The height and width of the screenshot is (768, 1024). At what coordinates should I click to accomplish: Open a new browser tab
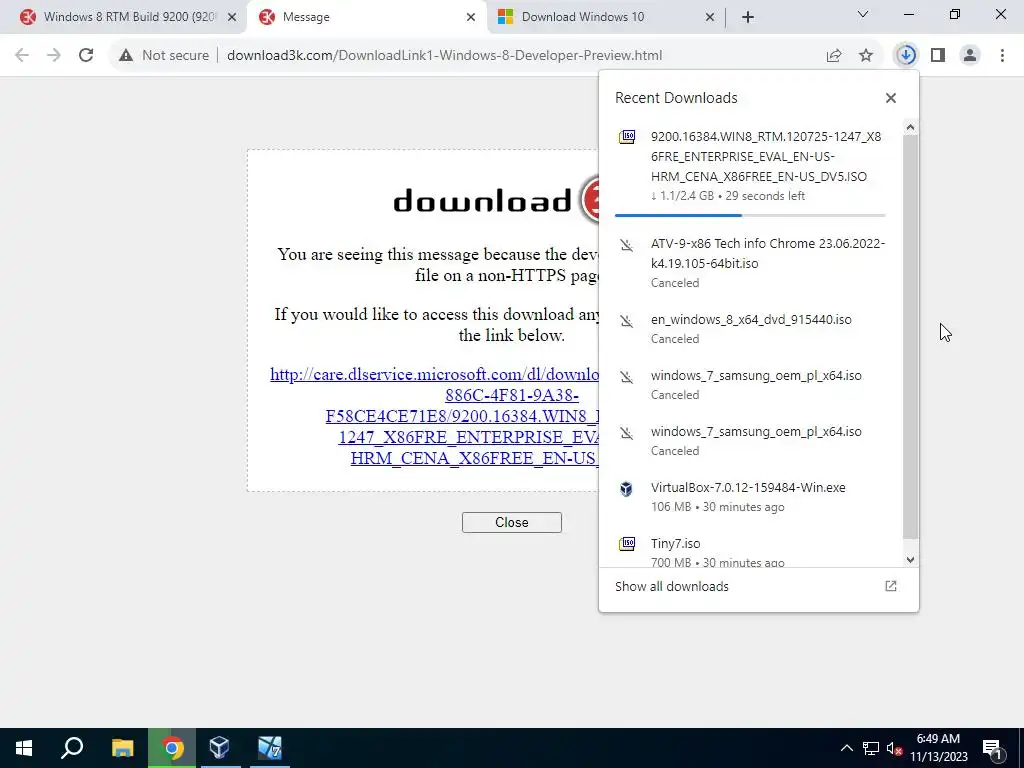click(748, 17)
